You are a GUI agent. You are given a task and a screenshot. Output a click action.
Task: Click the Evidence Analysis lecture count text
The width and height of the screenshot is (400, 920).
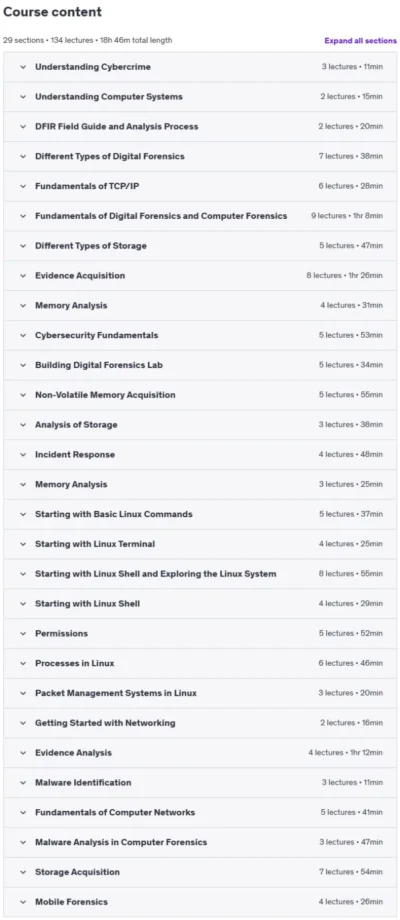pos(345,753)
